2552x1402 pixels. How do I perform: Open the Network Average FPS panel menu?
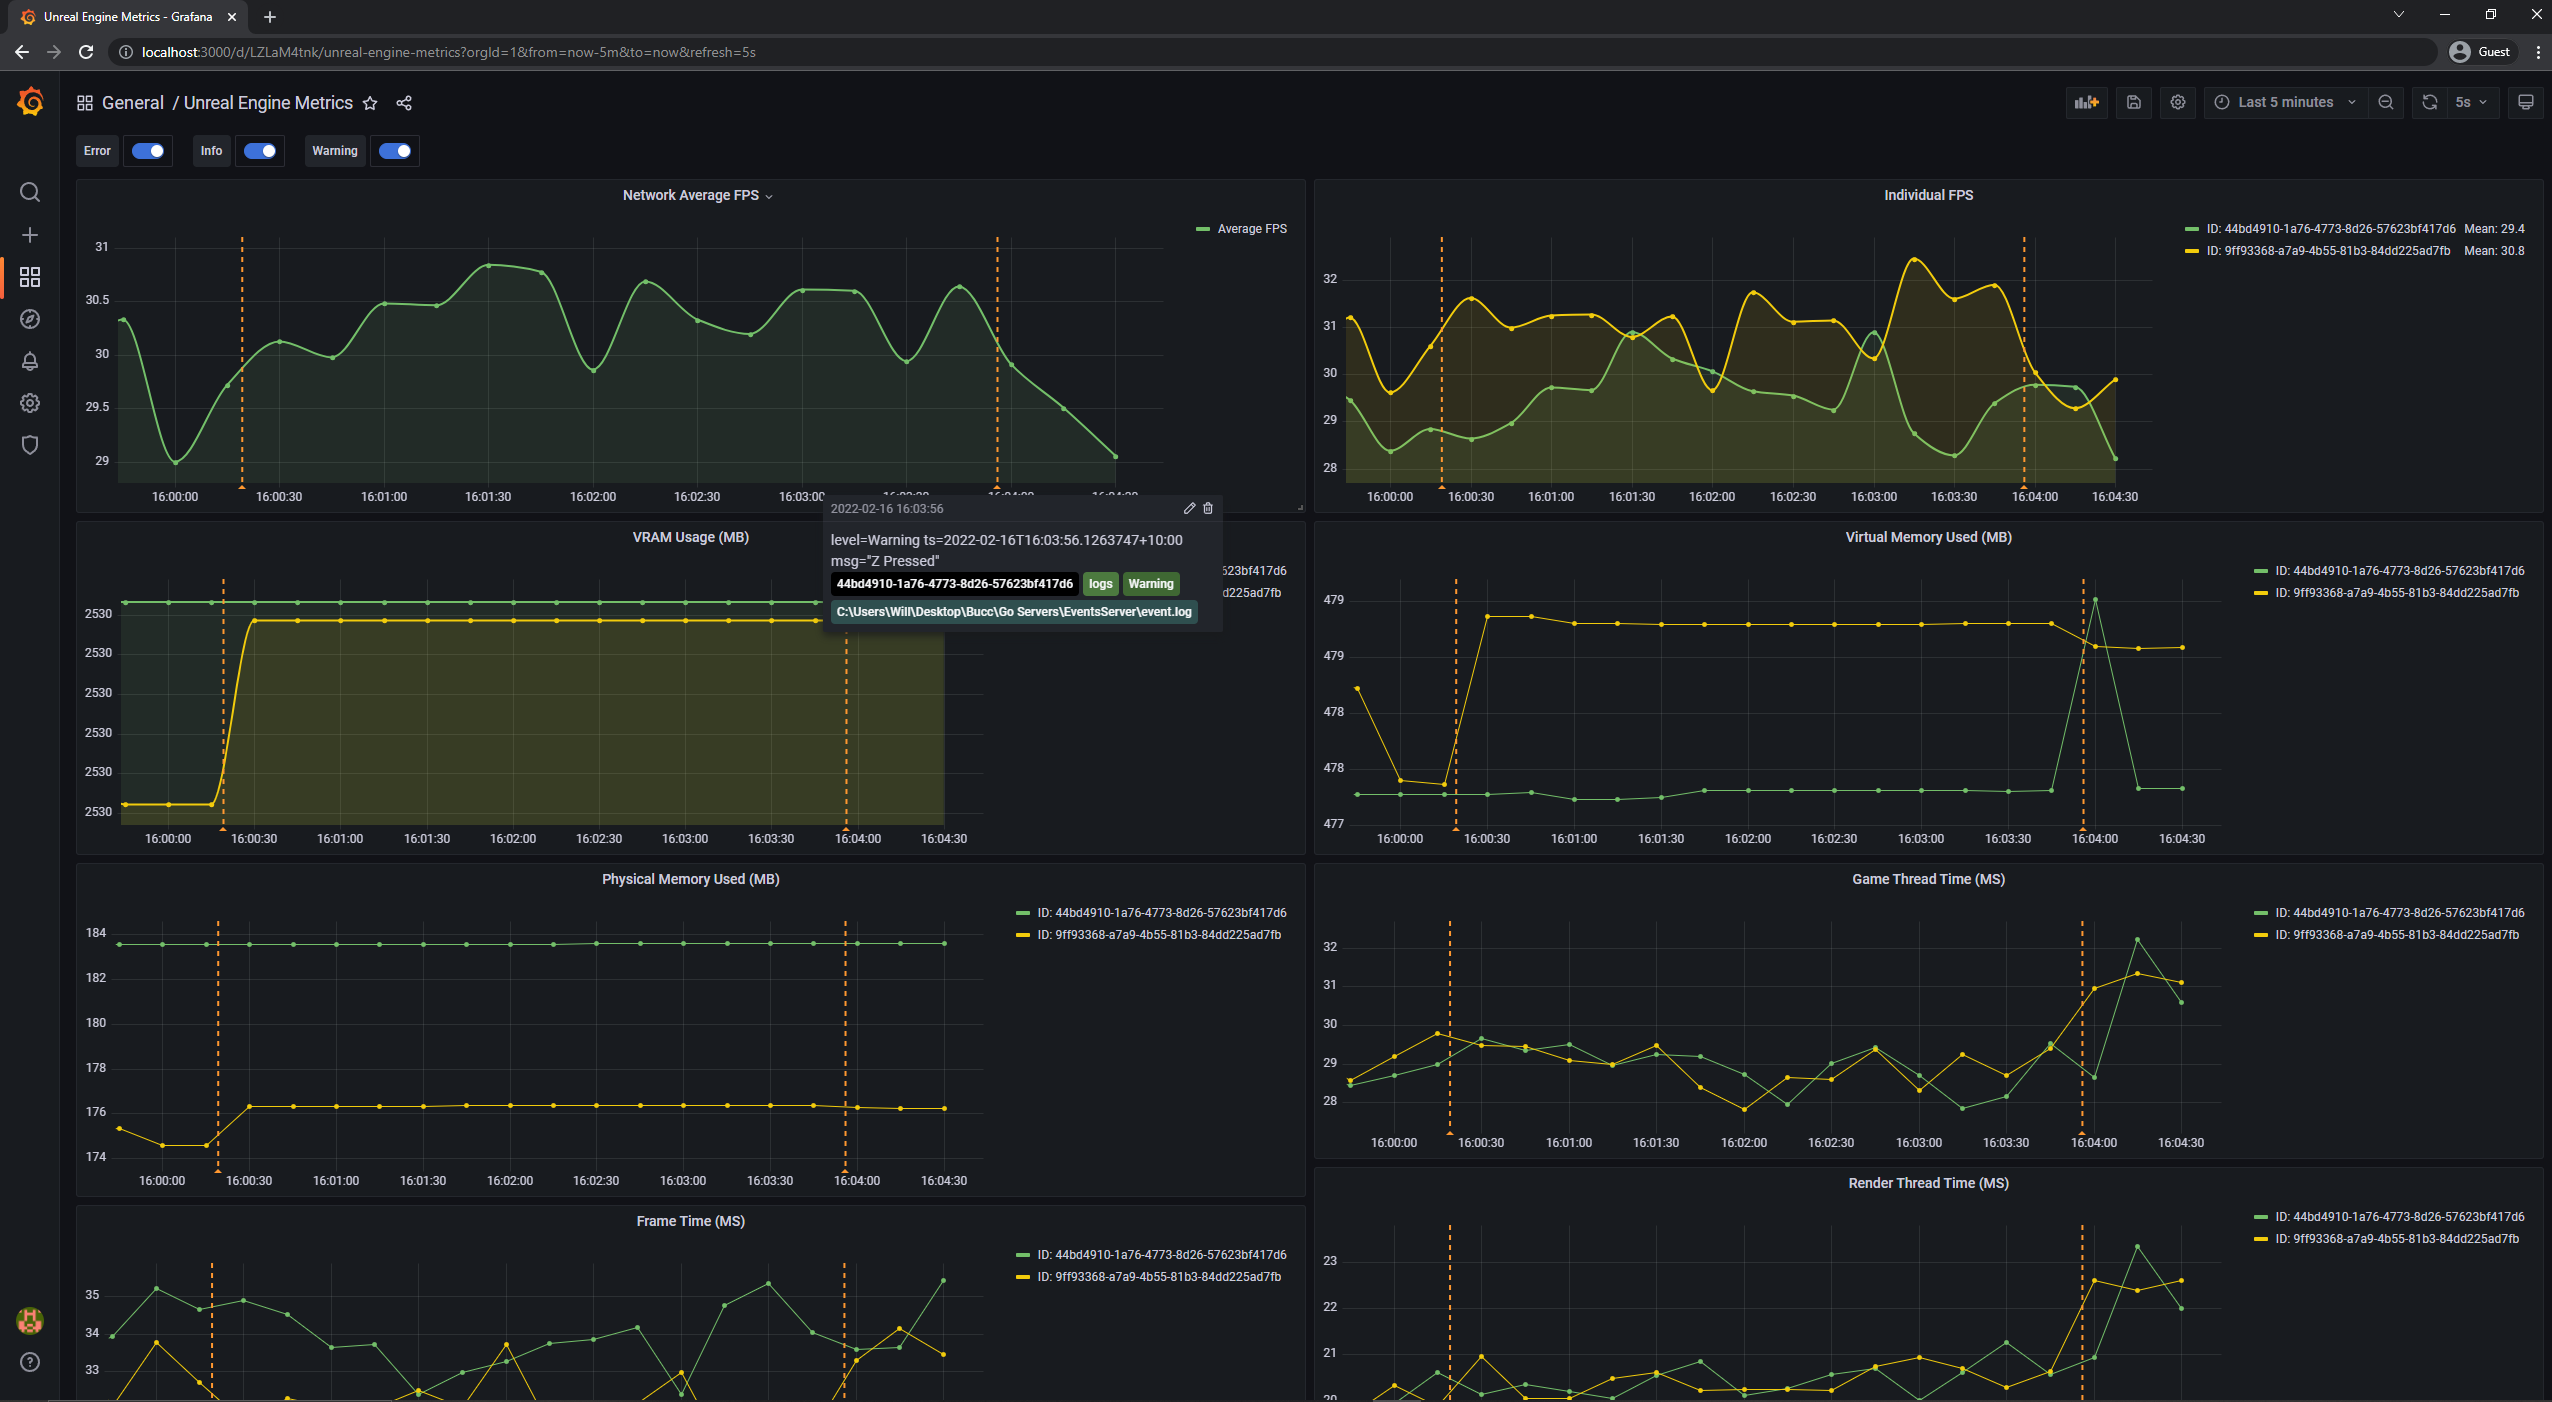point(768,196)
